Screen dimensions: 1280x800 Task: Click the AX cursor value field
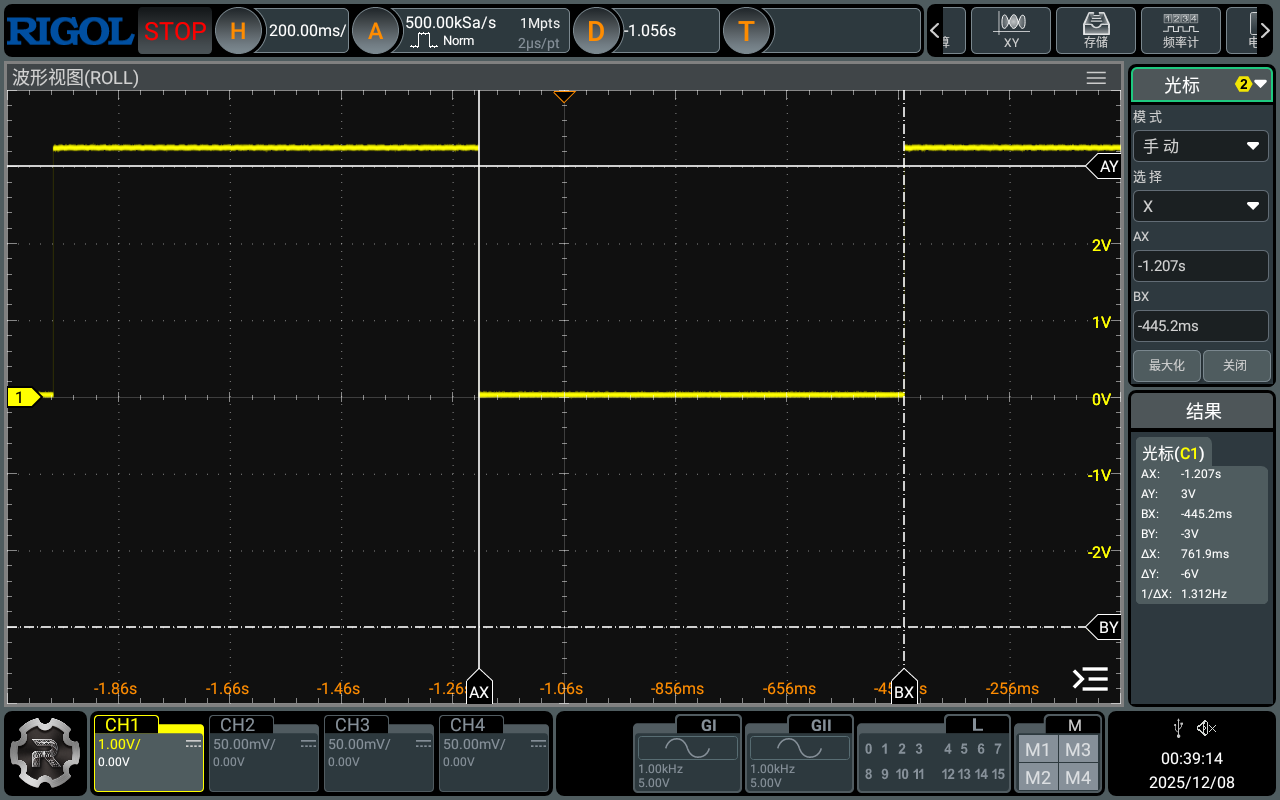1200,266
